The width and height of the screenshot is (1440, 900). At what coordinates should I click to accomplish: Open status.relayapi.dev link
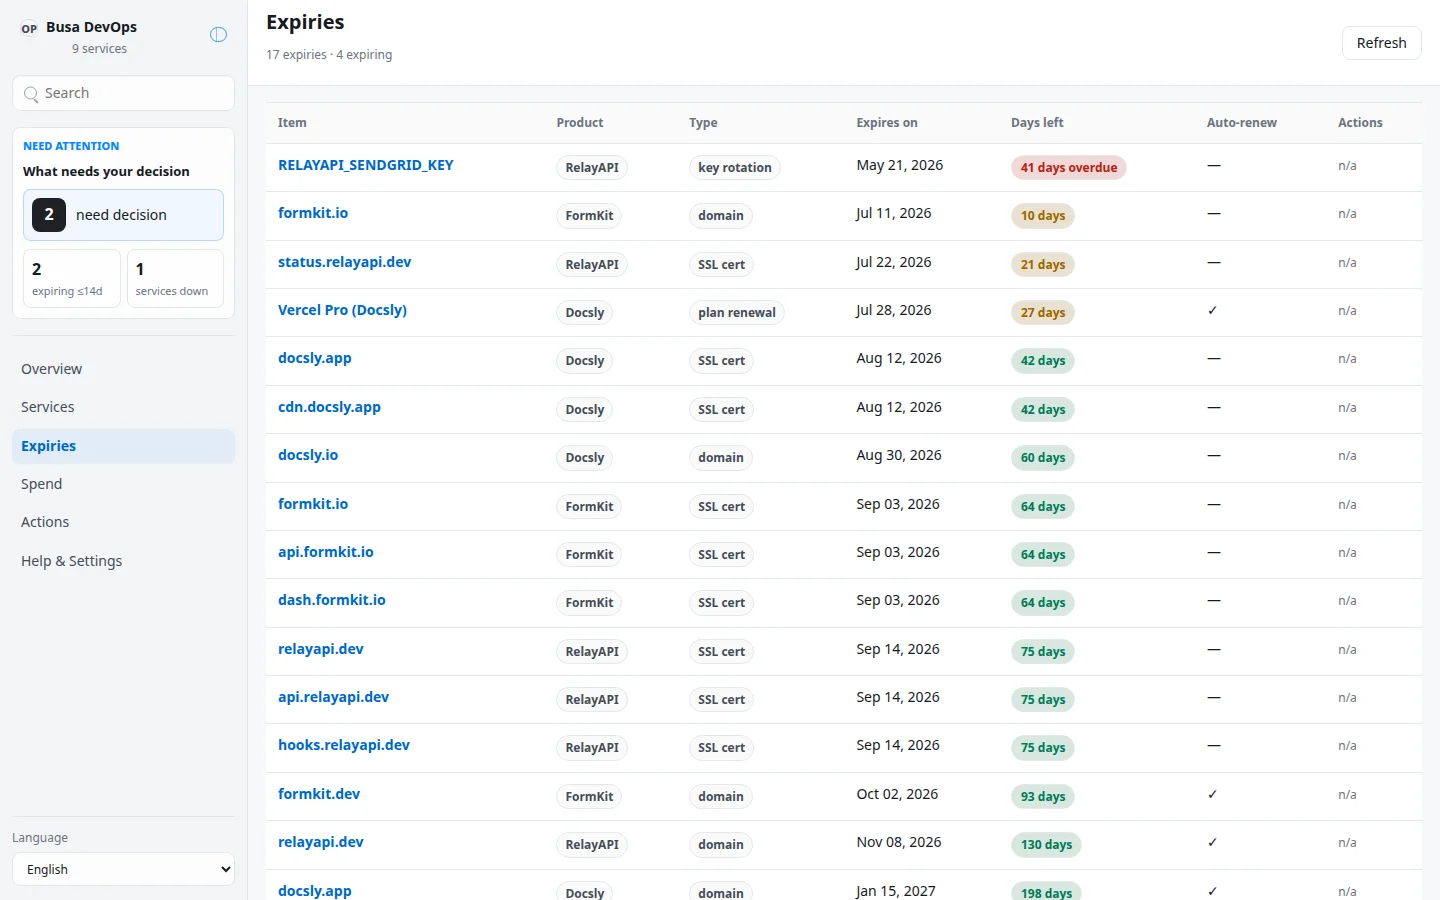345,262
